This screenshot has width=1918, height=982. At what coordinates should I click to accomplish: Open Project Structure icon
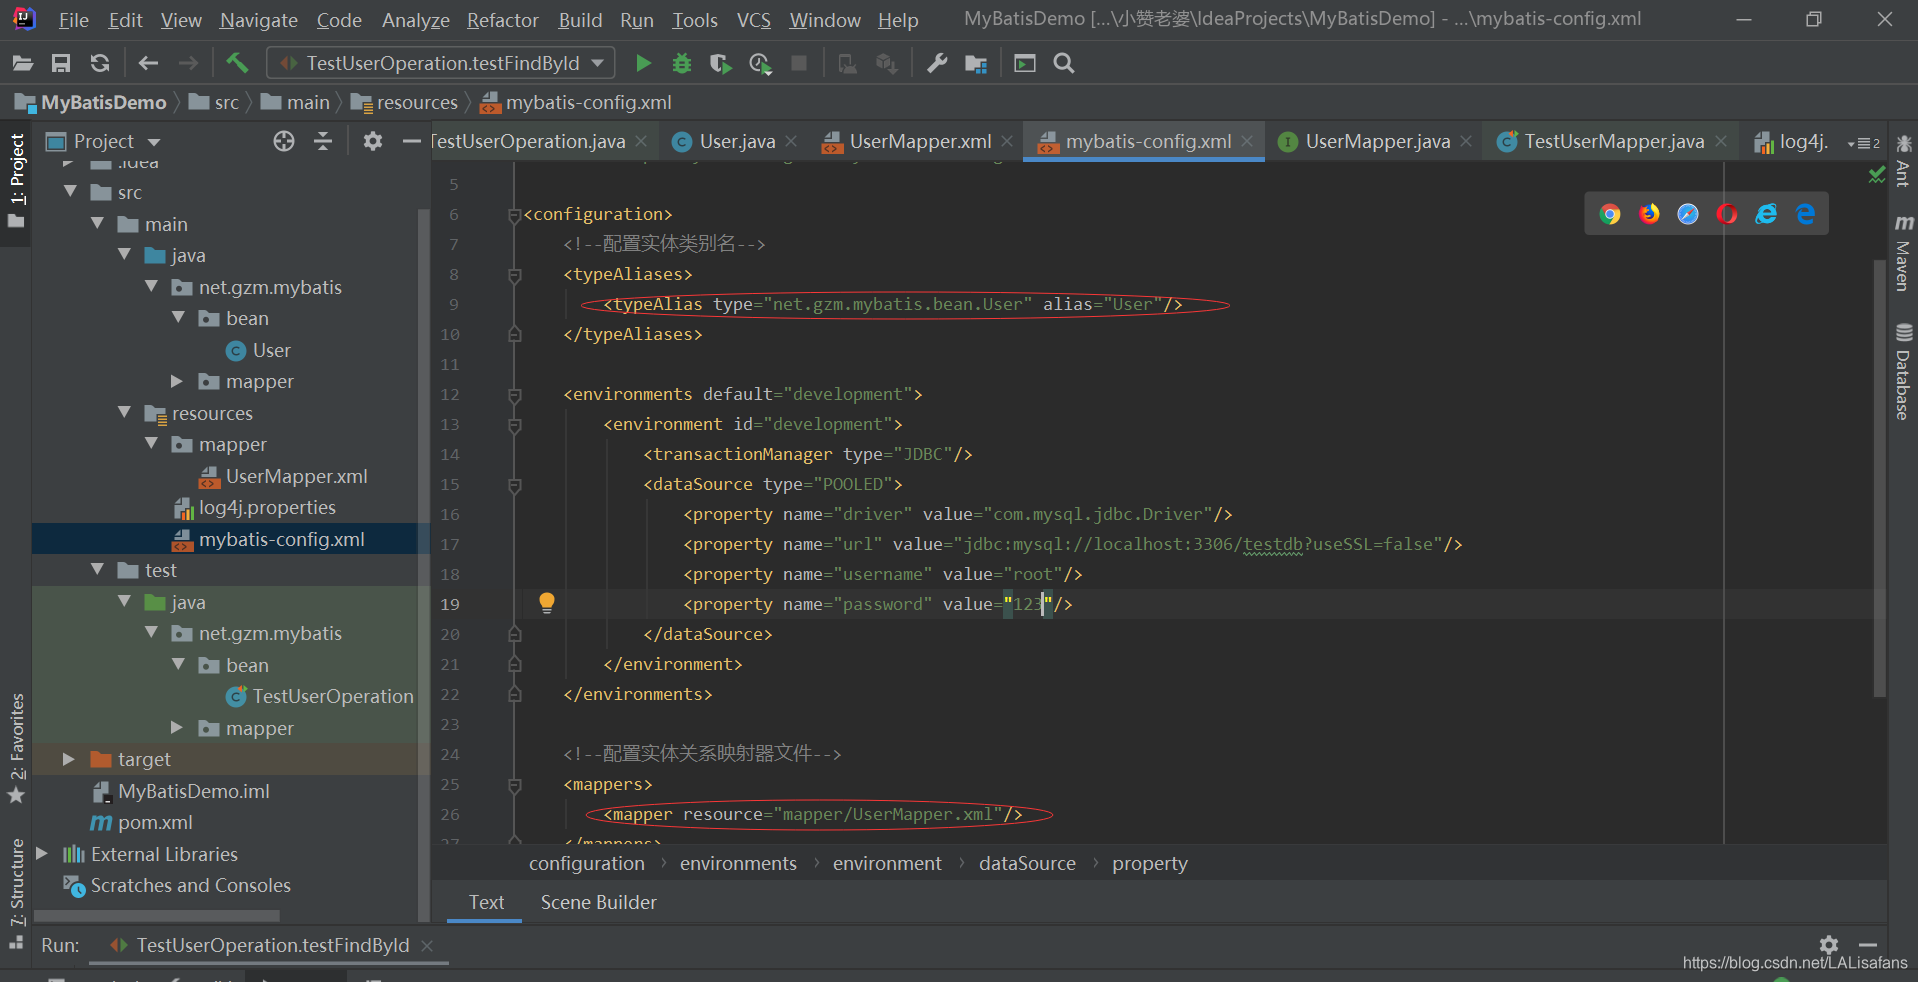976,64
